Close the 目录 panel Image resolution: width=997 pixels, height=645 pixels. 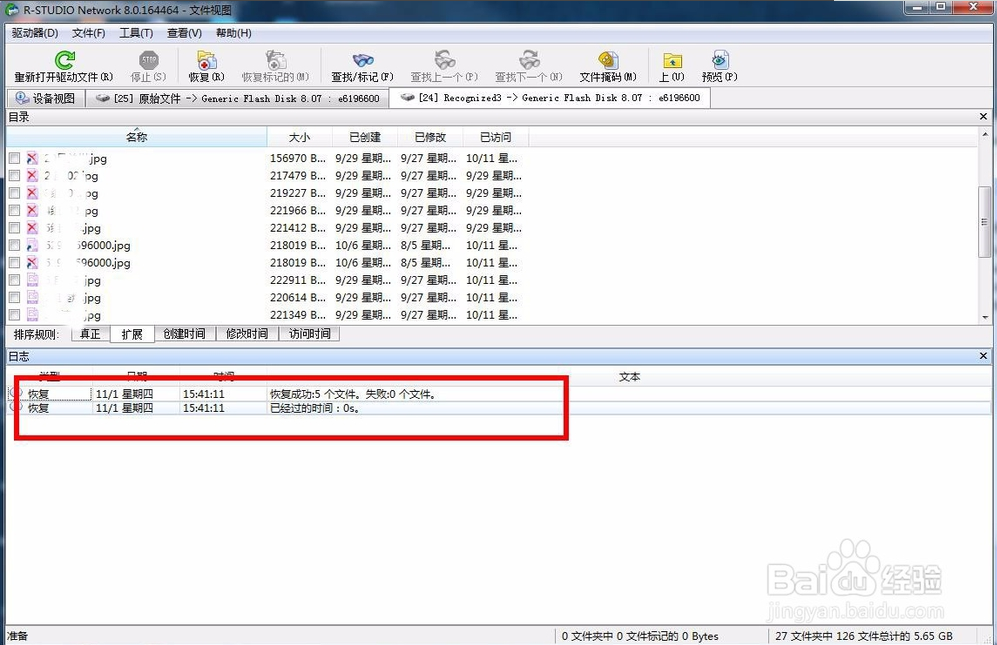tap(983, 116)
